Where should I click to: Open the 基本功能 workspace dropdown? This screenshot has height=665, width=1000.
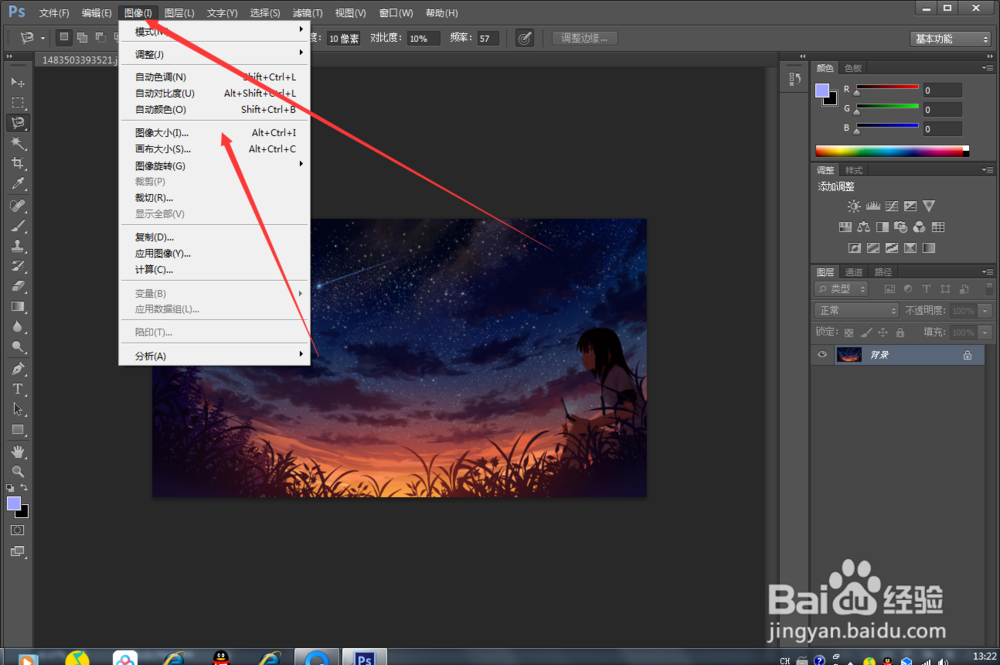tap(950, 39)
